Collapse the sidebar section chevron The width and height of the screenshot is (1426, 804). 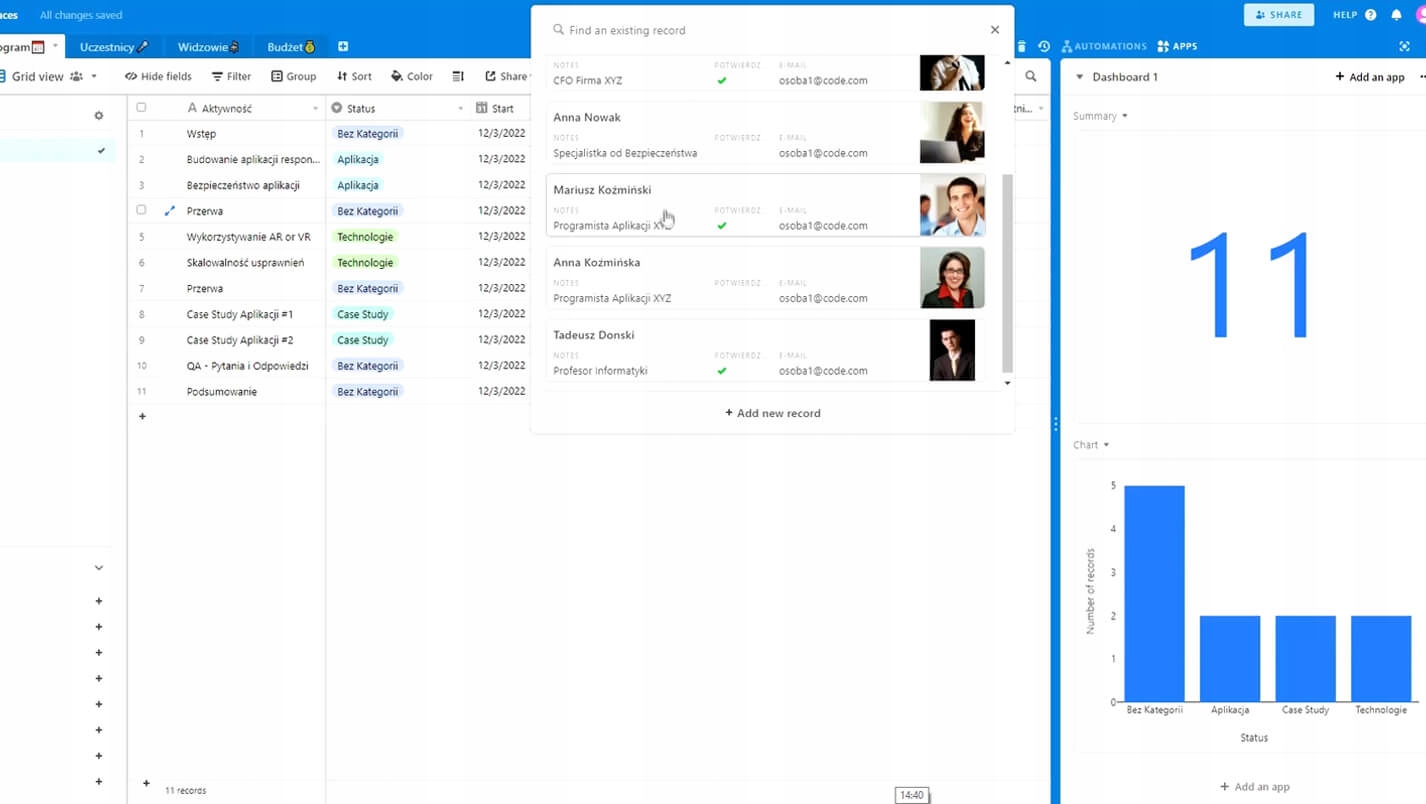point(99,568)
